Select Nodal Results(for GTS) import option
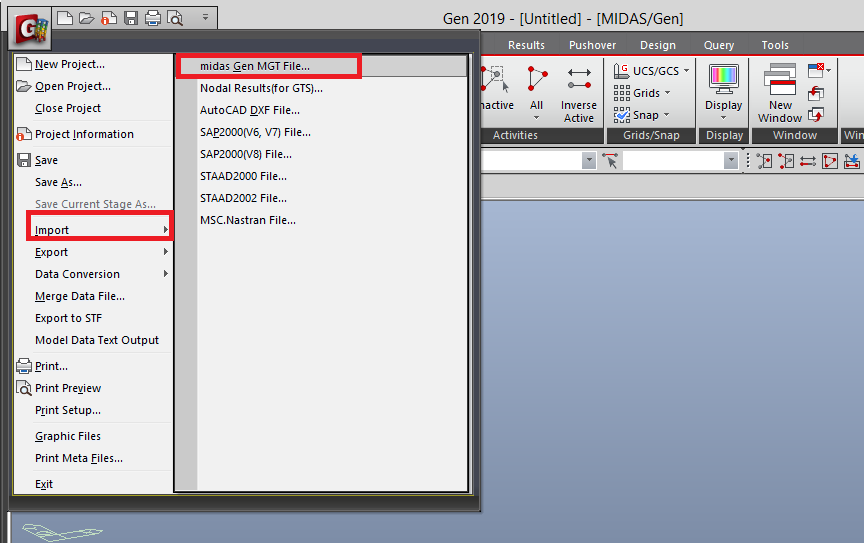Image resolution: width=864 pixels, height=543 pixels. coord(322,88)
